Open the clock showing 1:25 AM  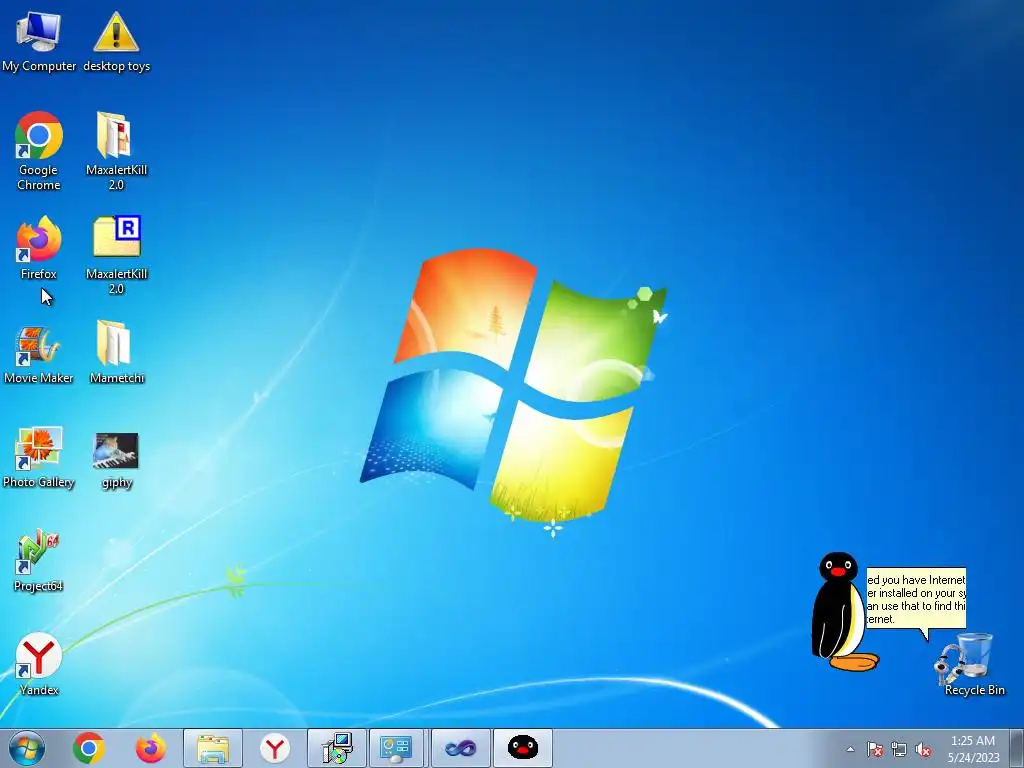point(973,749)
